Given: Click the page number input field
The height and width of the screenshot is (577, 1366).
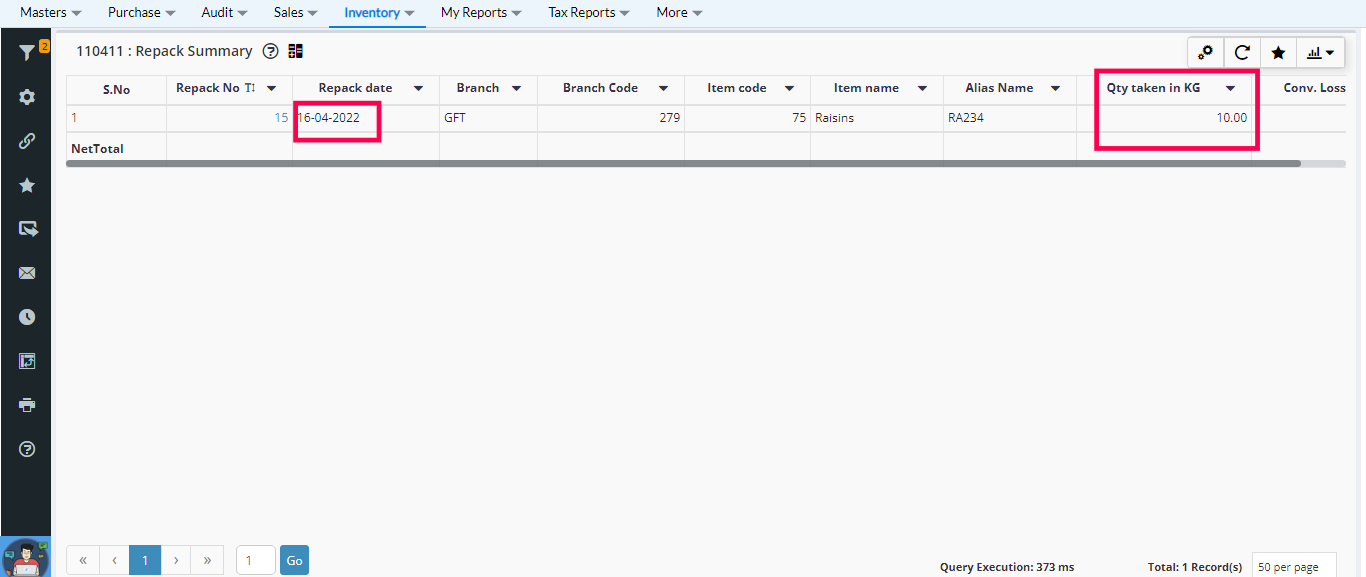Looking at the screenshot, I should pos(256,560).
